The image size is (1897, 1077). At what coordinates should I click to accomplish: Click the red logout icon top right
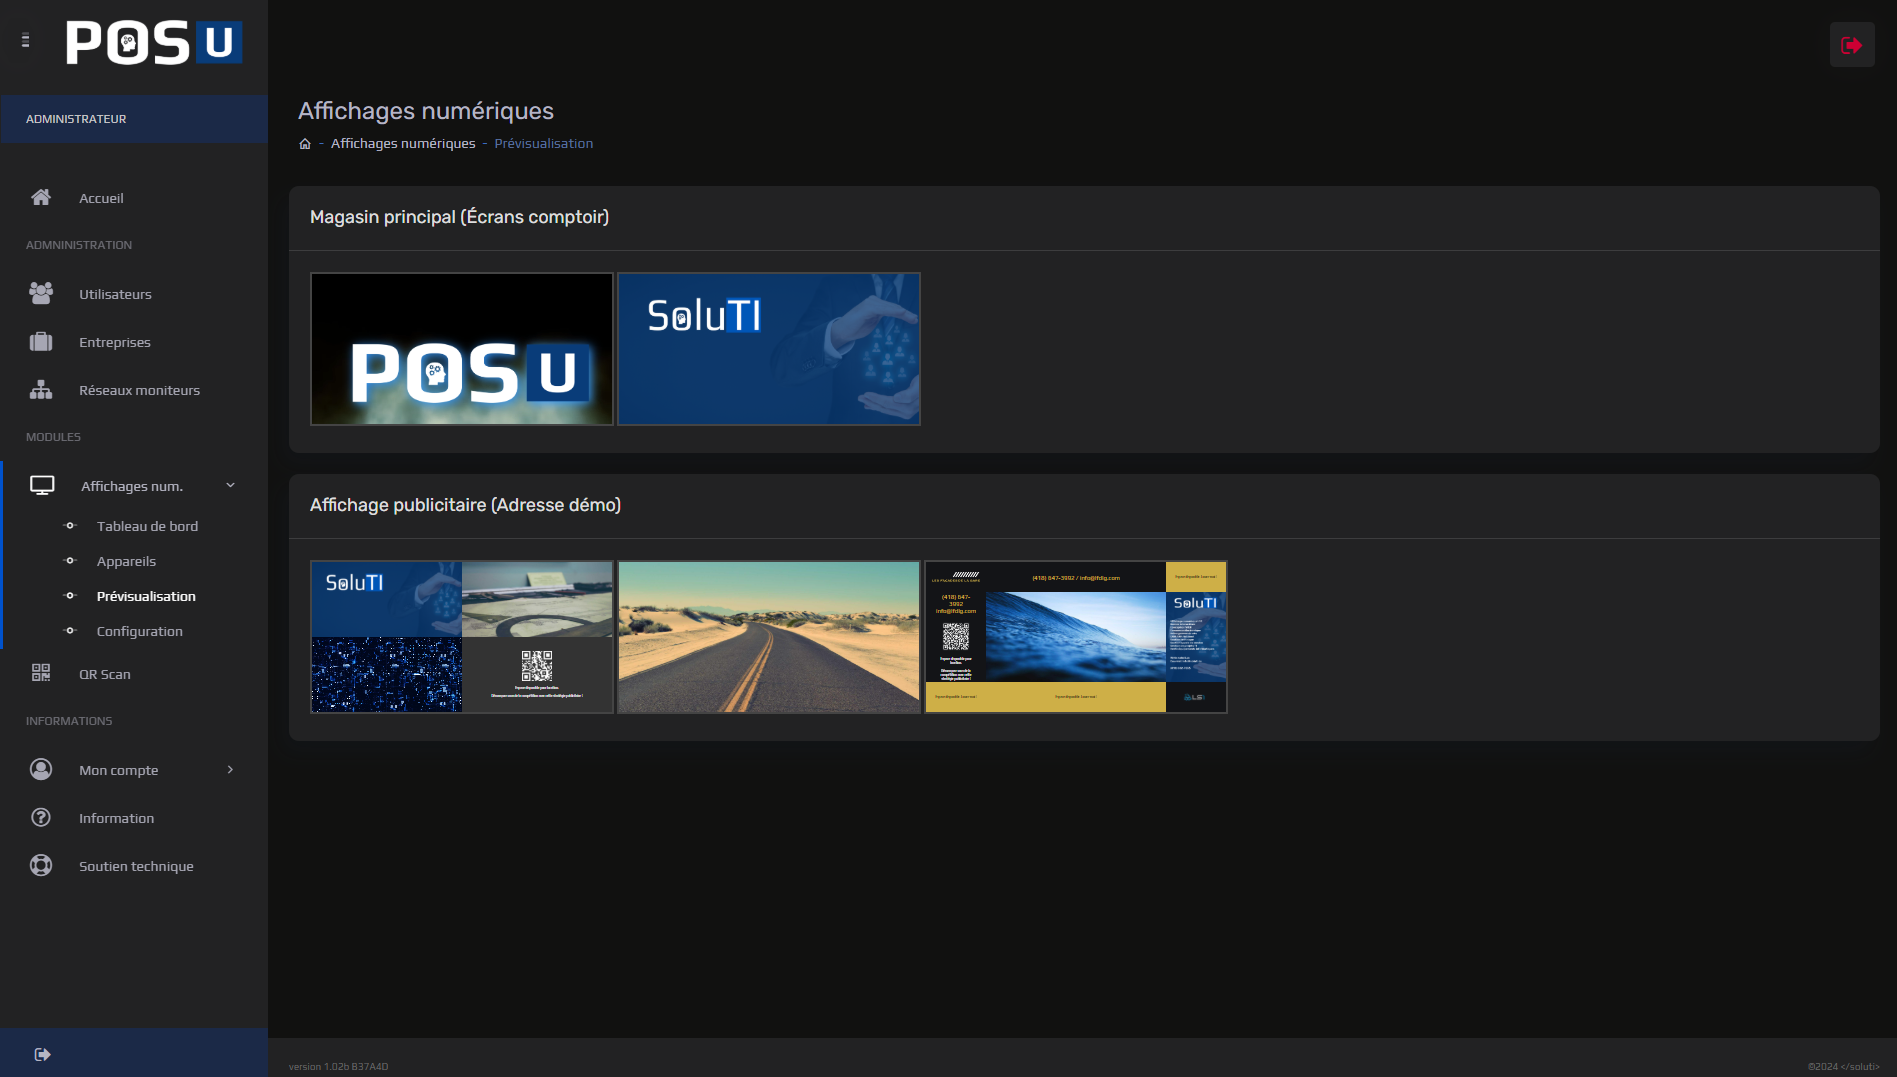click(x=1851, y=45)
